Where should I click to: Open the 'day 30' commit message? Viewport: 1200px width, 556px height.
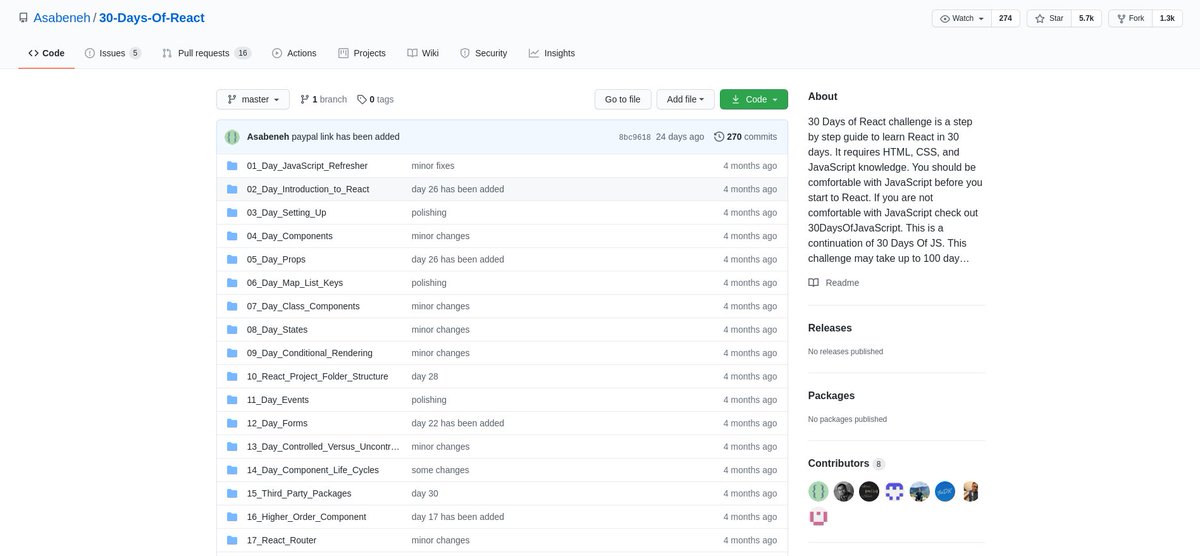coord(425,494)
